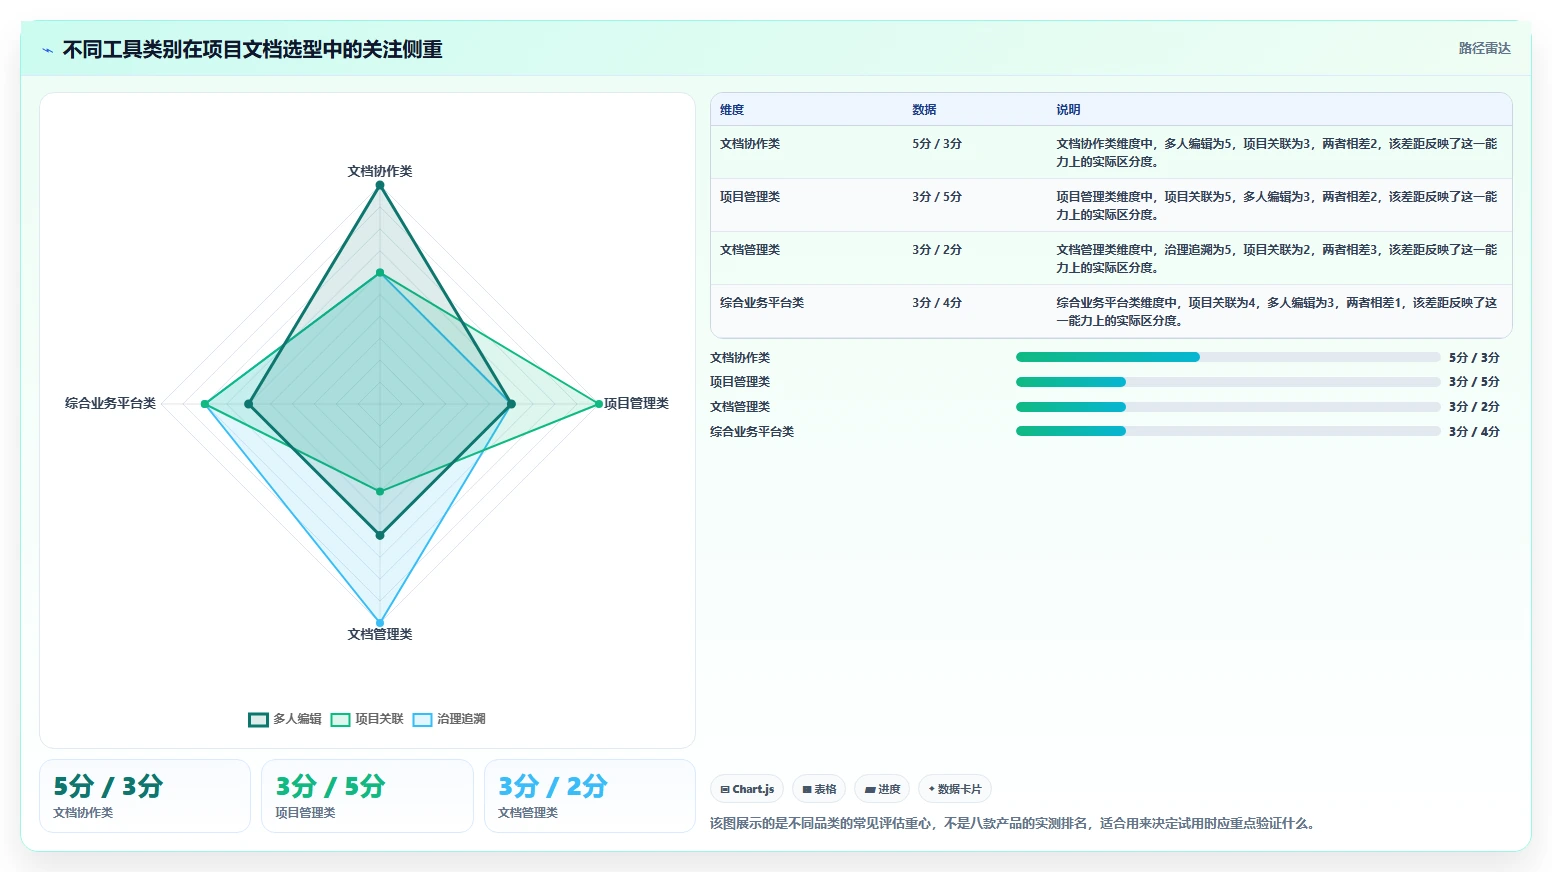Click the 项目管理类 radar axis label
The image size is (1552, 872).
pyautogui.click(x=636, y=403)
